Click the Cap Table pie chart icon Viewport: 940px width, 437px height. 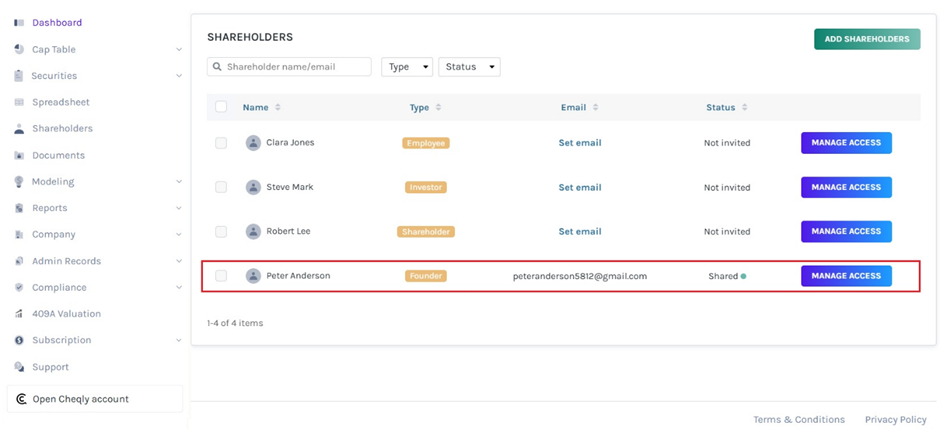pyautogui.click(x=19, y=49)
